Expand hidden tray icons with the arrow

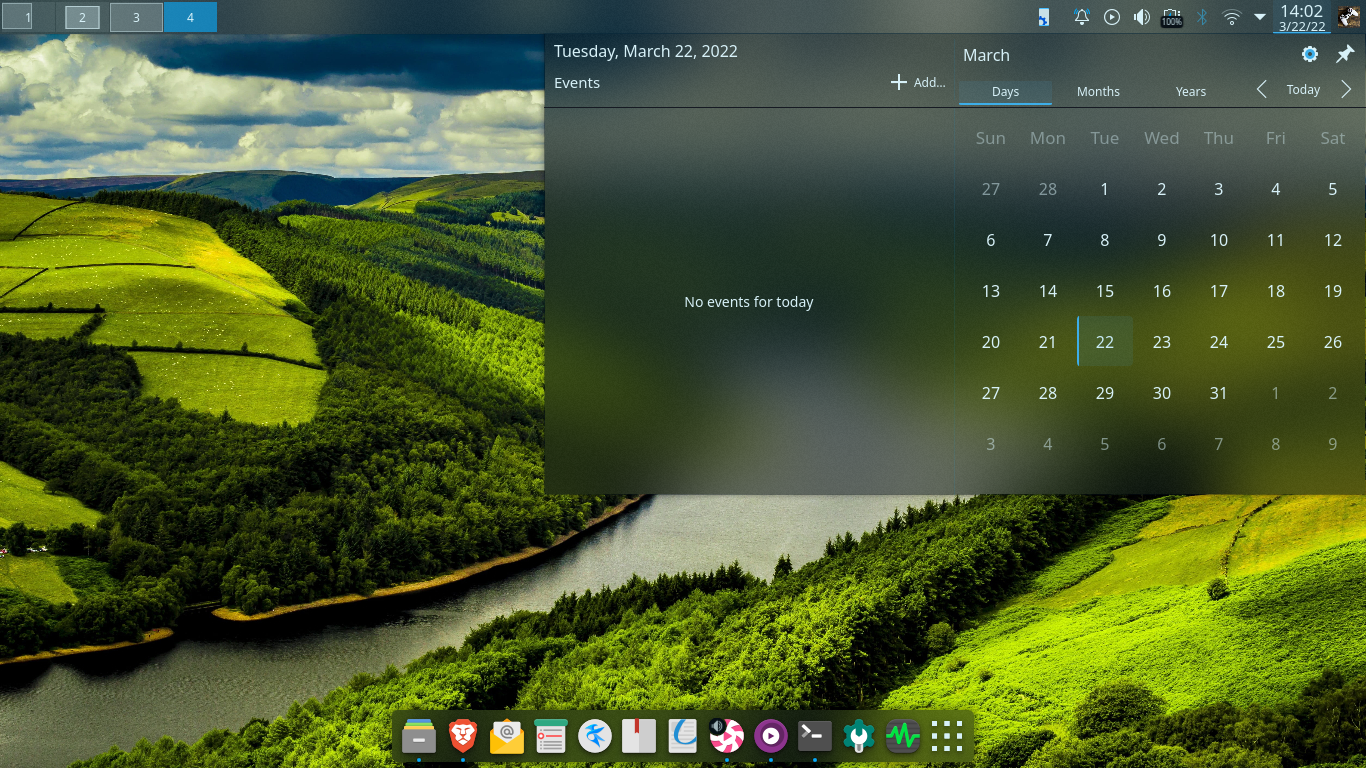click(x=1259, y=16)
